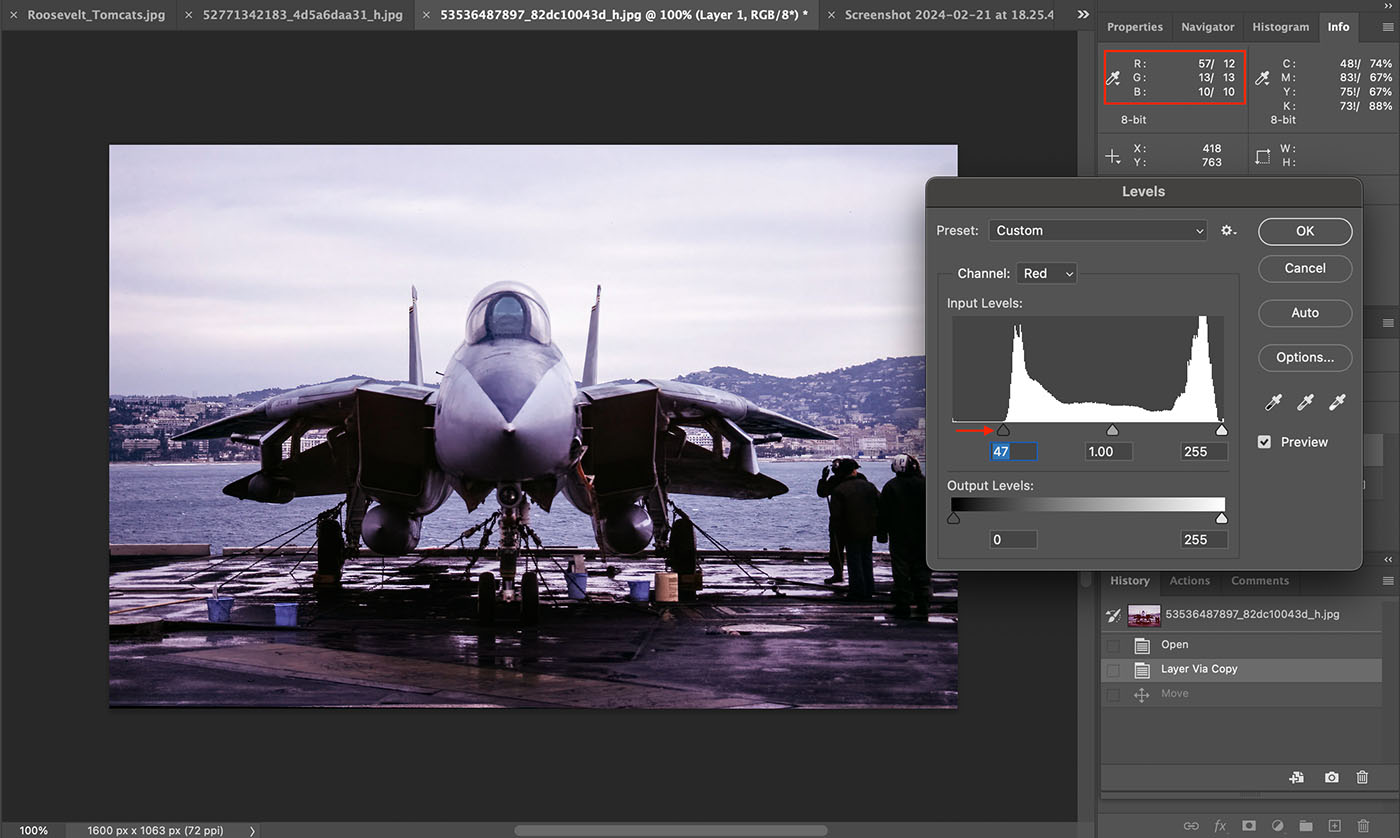Select the black point eyedropper in Levels

pyautogui.click(x=1273, y=403)
